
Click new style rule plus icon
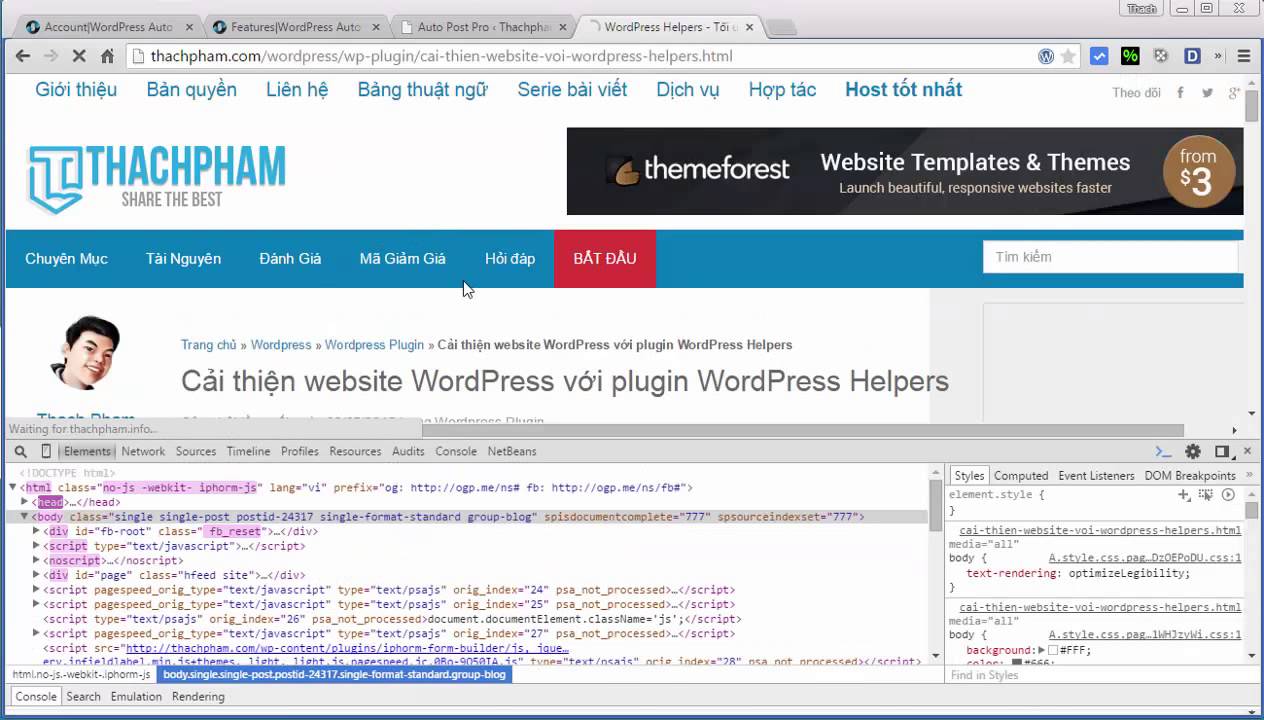(1184, 494)
